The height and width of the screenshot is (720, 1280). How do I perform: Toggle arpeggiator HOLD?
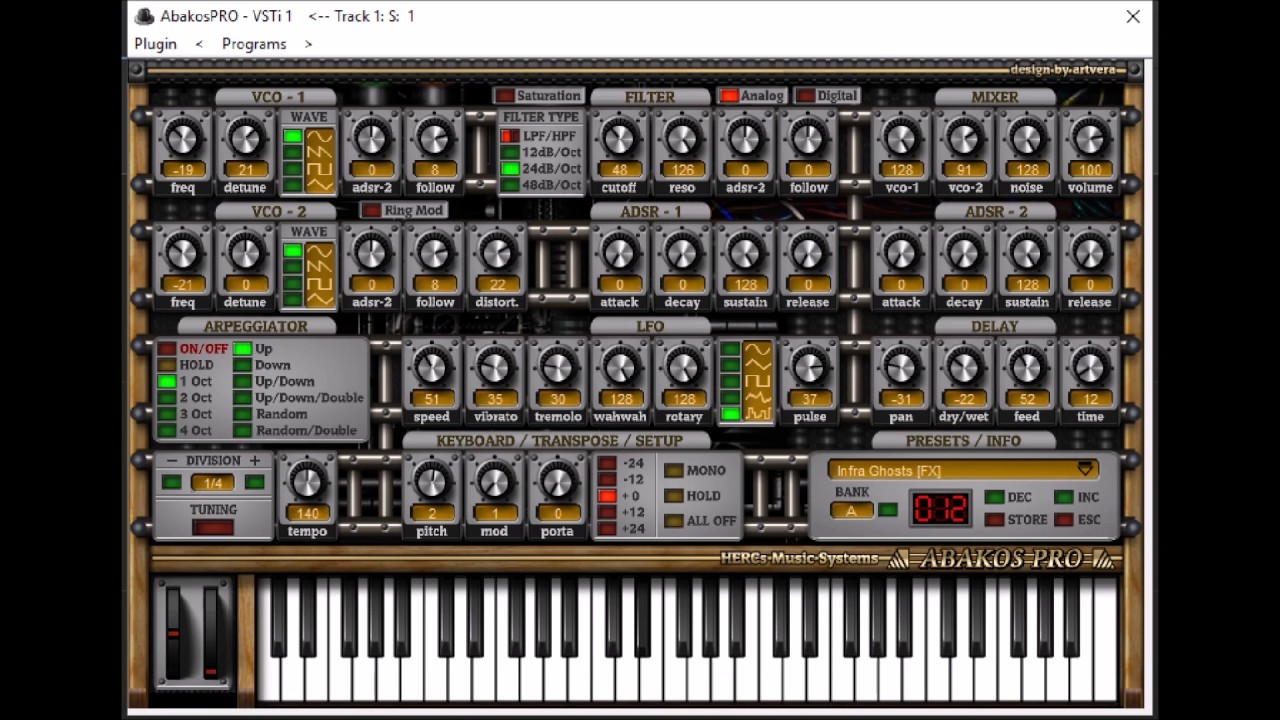[167, 365]
